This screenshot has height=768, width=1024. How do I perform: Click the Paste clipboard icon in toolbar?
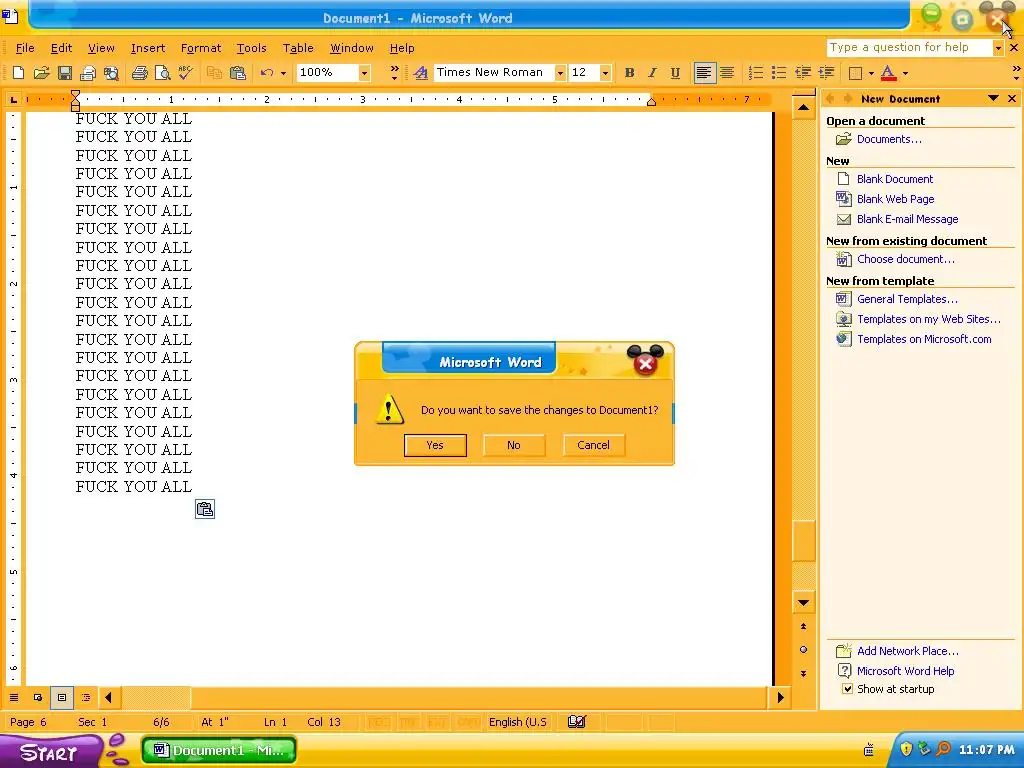pos(238,72)
